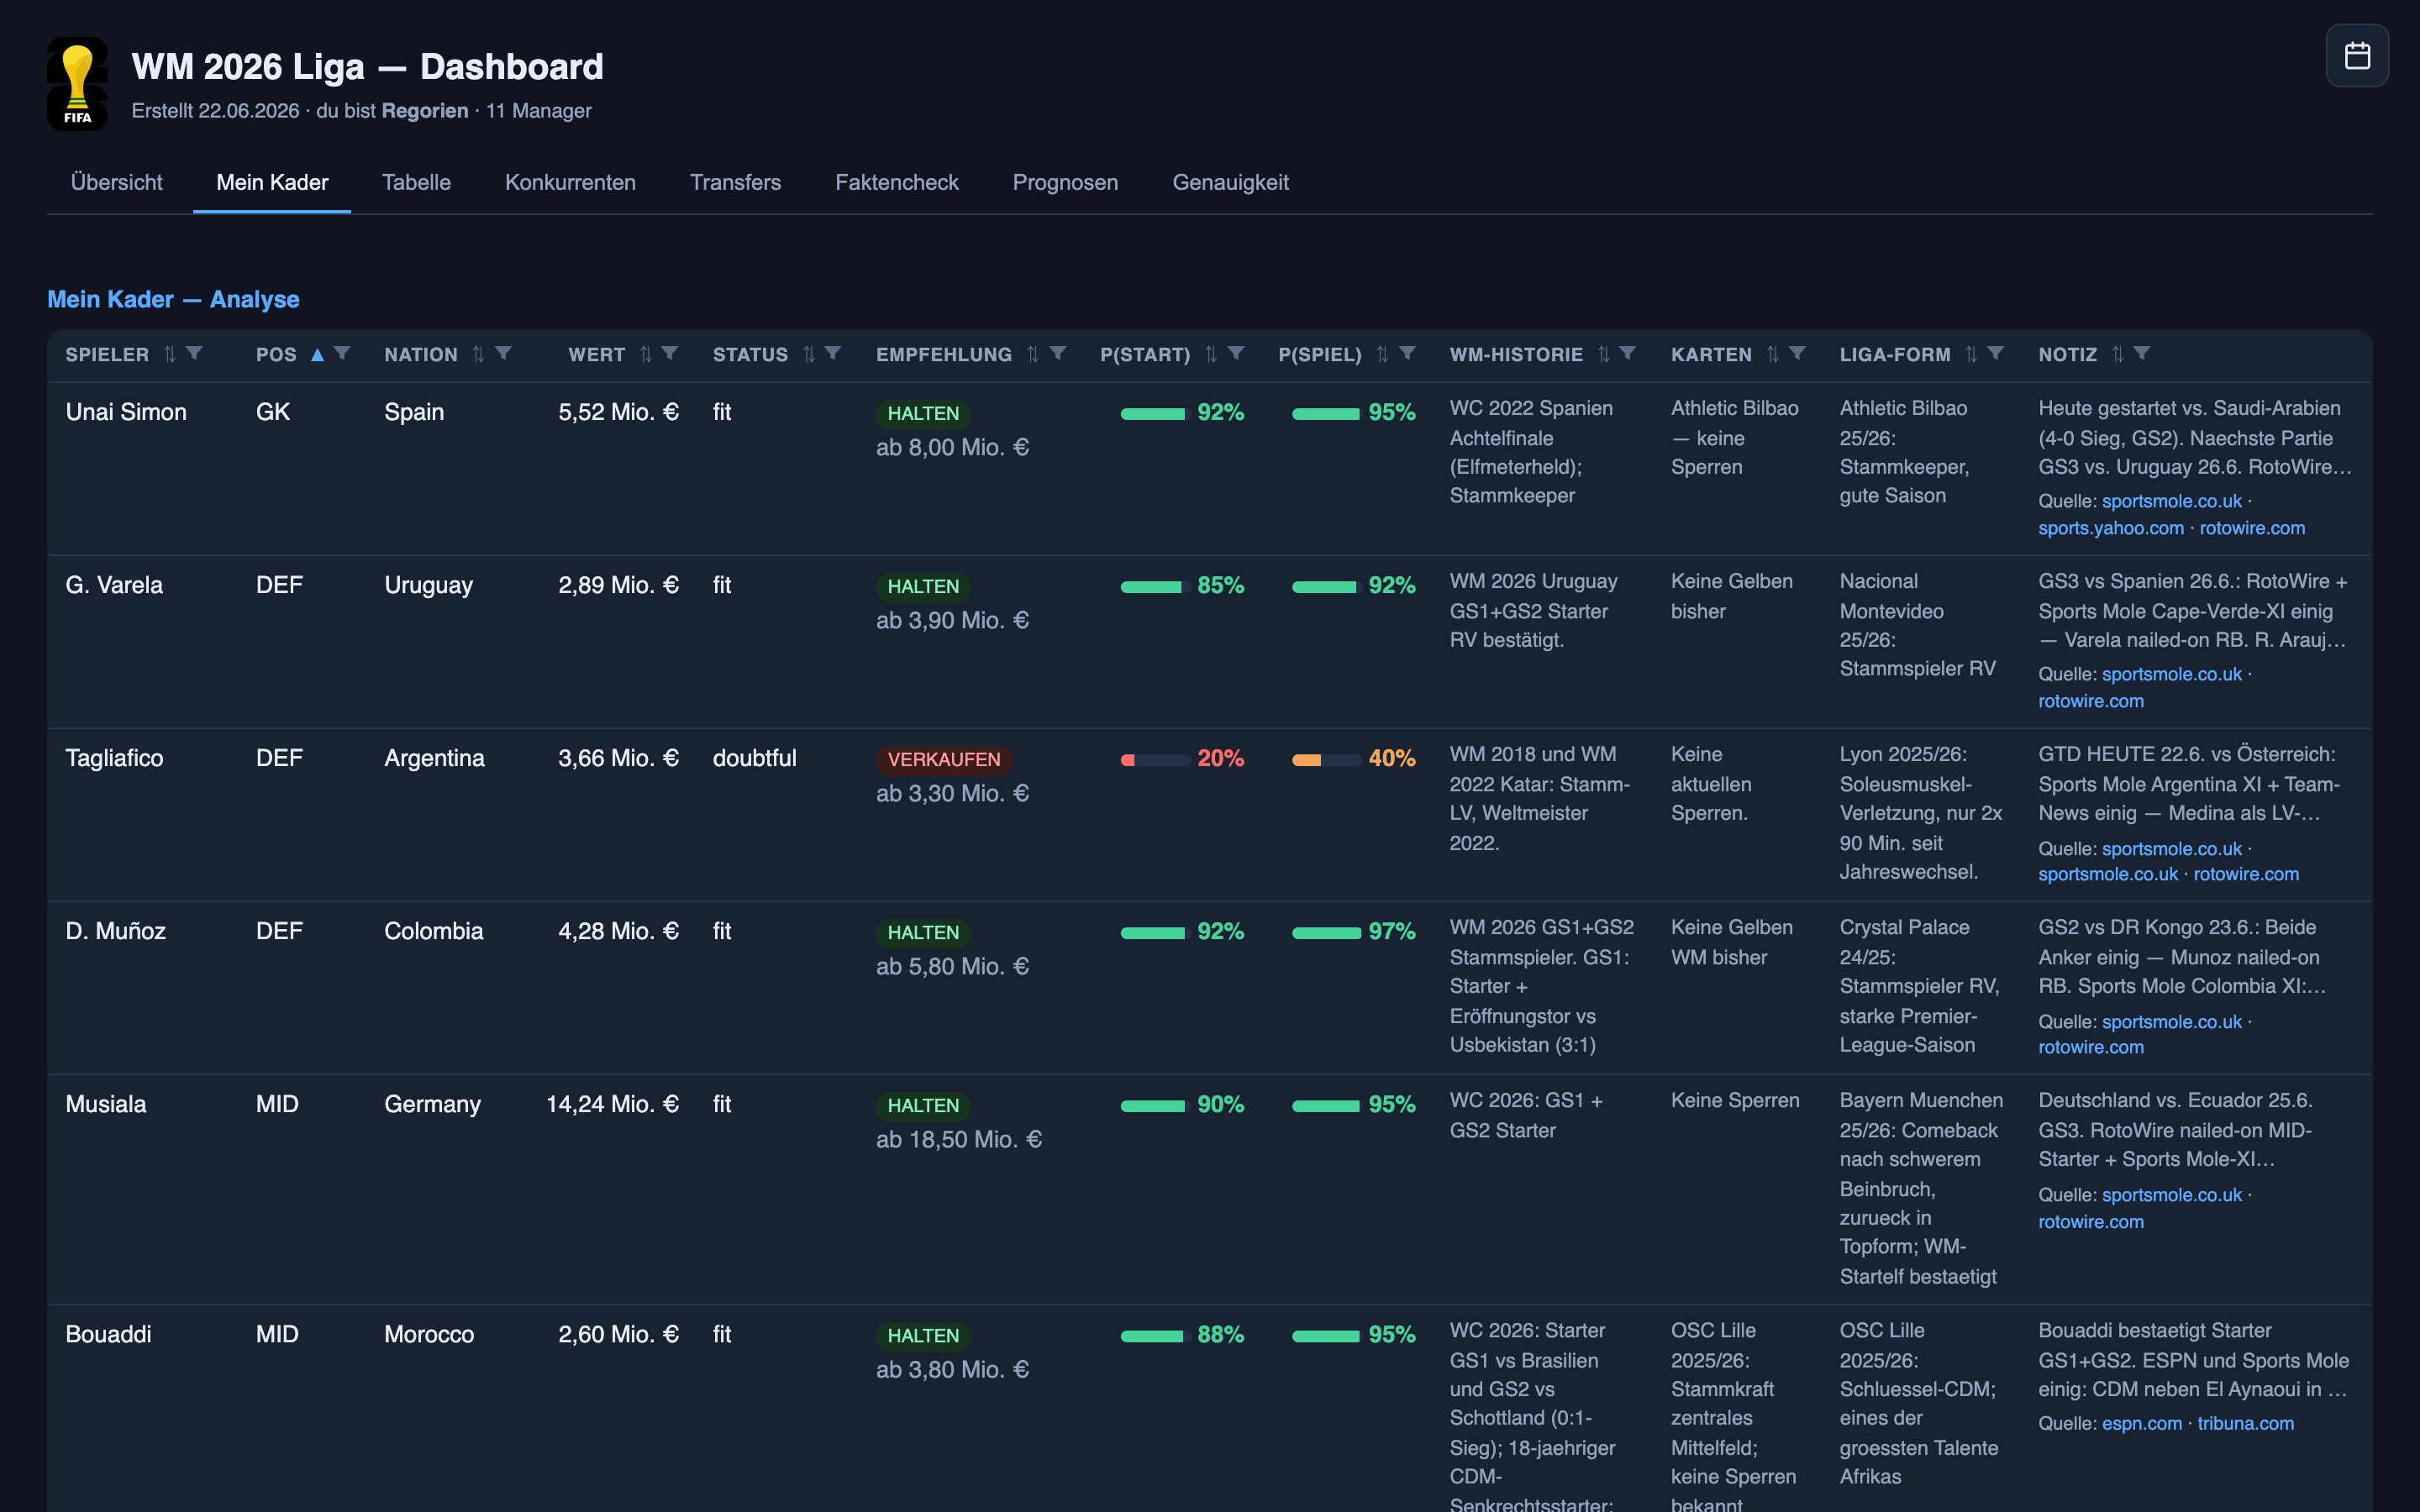This screenshot has width=2420, height=1512.
Task: Sort by NOTIZ column arrows
Action: pyautogui.click(x=2117, y=354)
